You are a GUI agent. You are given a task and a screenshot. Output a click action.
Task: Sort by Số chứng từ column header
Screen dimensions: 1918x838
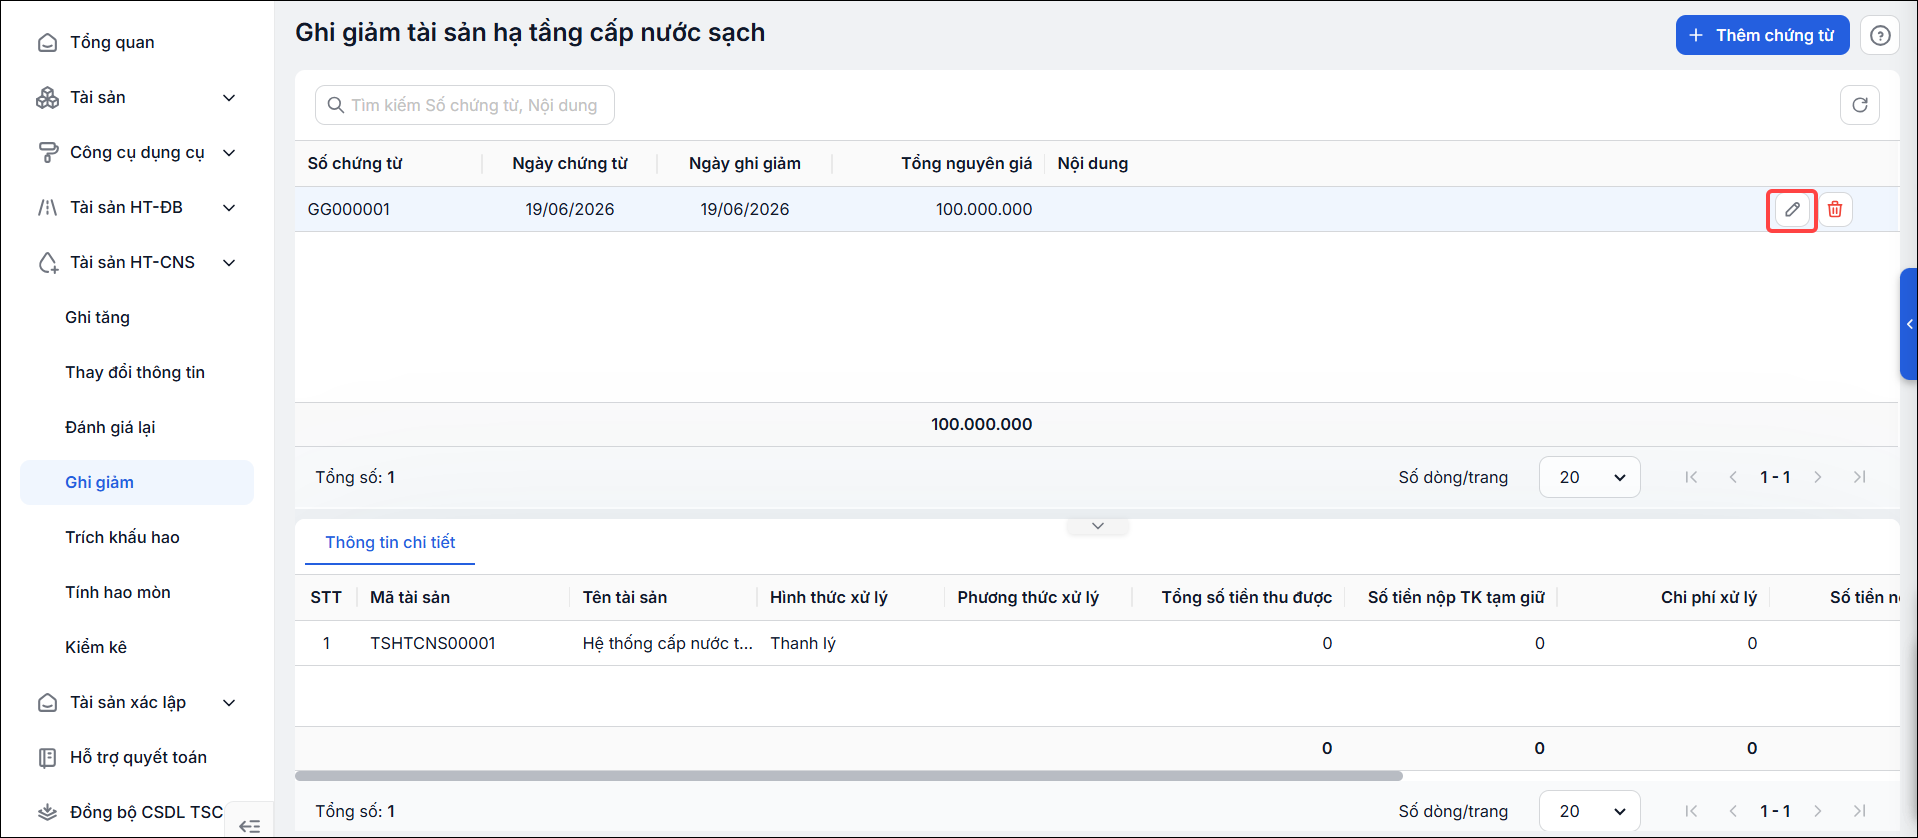pos(355,164)
